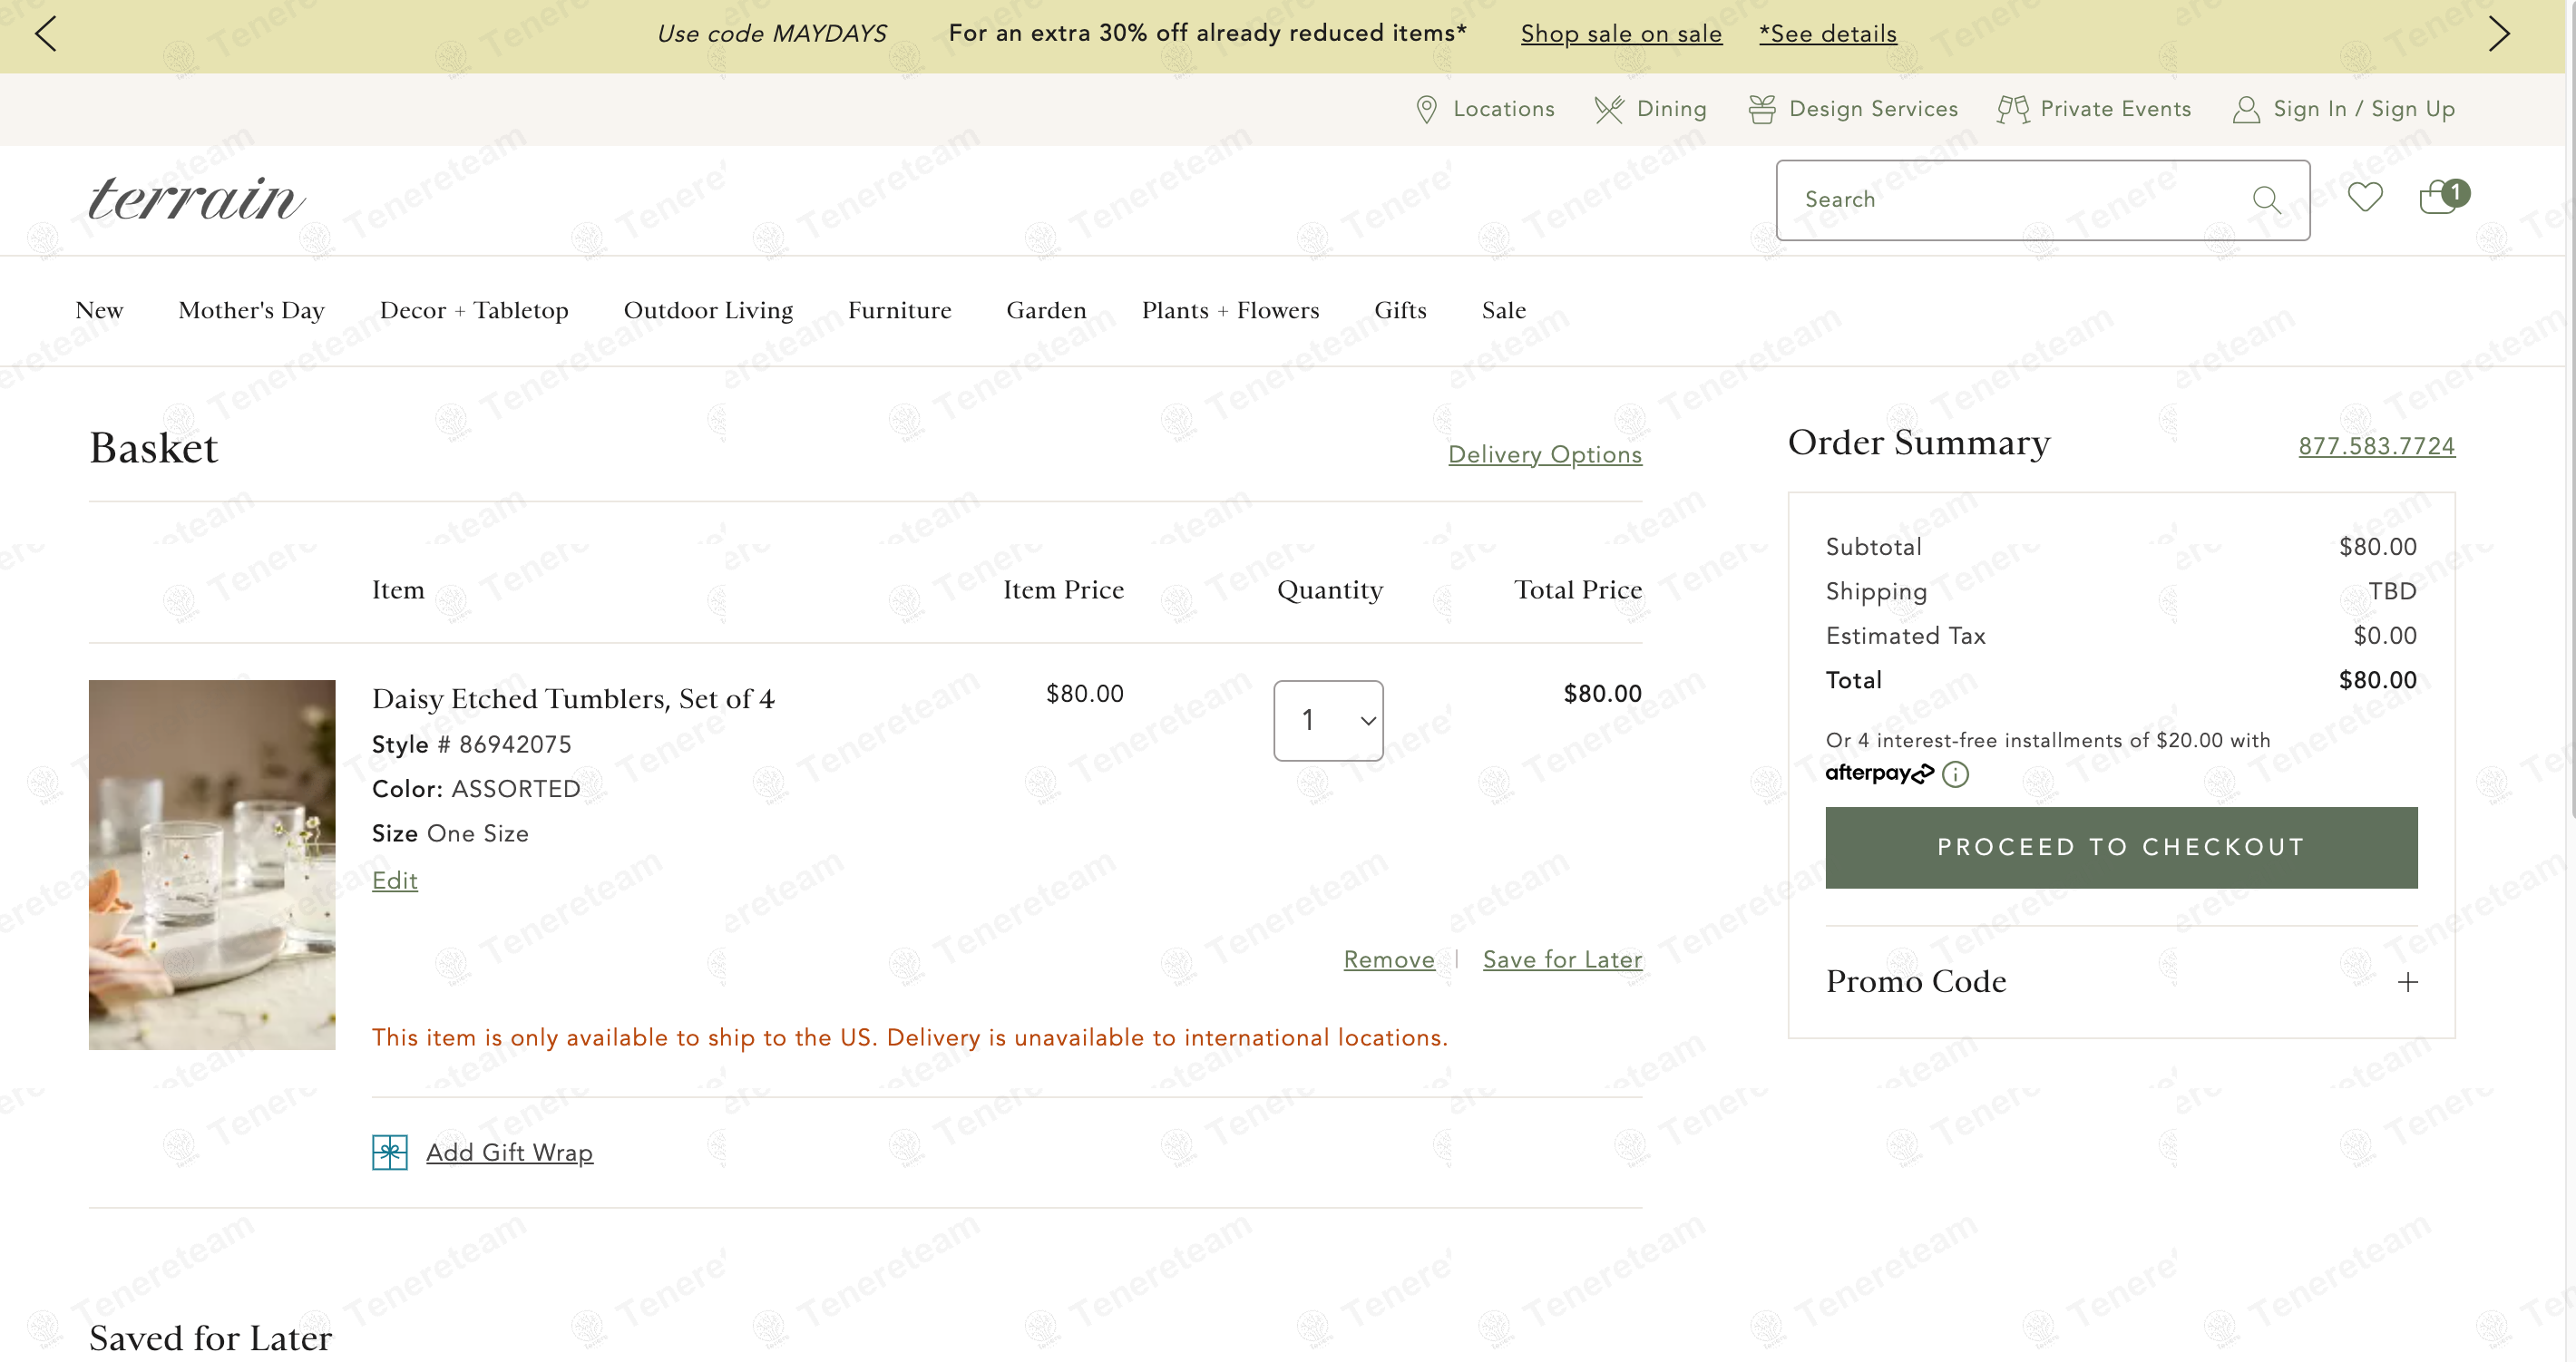The image size is (2576, 1362).
Task: Open the Delivery Options link
Action: coord(1544,455)
